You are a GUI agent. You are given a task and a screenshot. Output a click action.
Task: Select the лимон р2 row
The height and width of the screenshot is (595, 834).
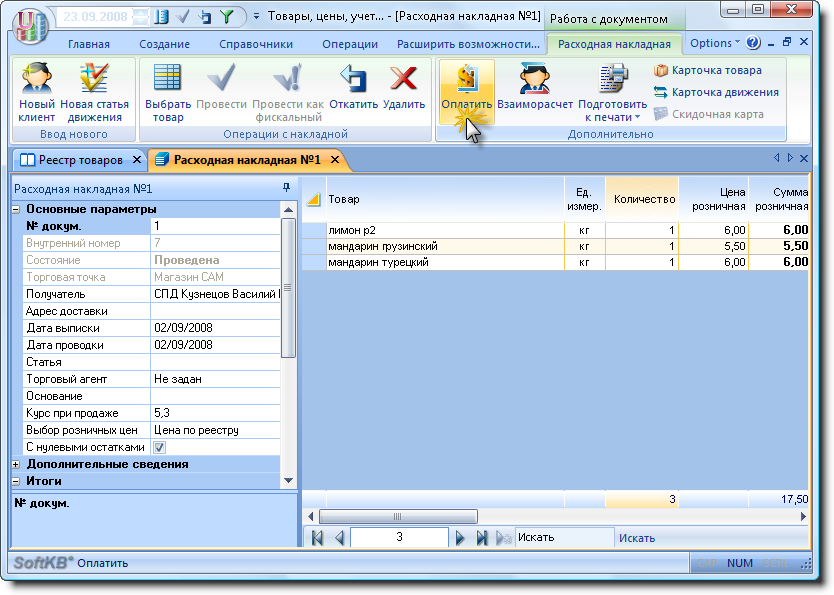(x=555, y=230)
